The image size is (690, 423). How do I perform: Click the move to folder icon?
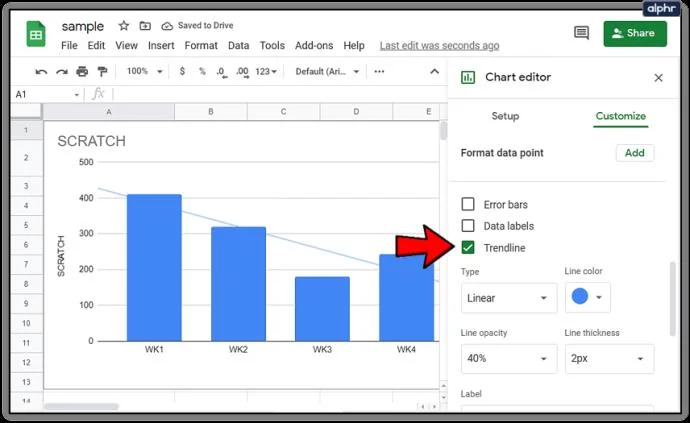(145, 26)
